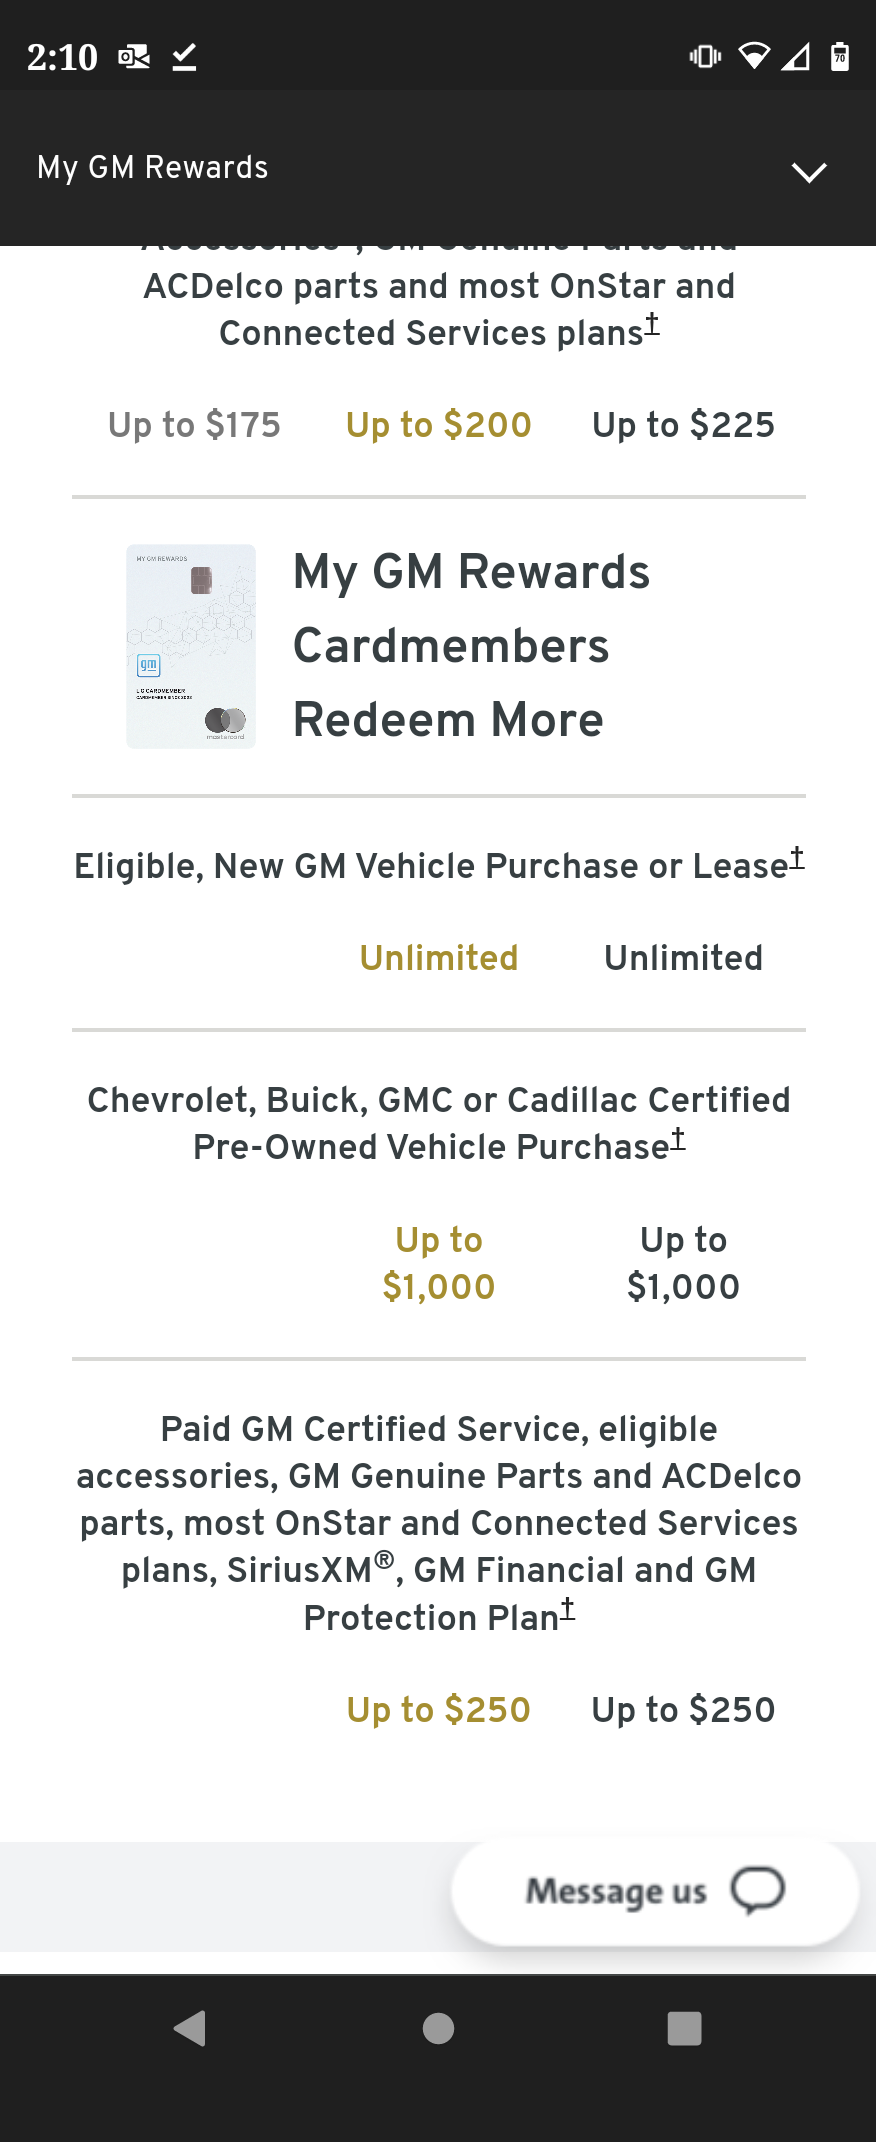Tap the gold Unlimited value for vehicle purchase
Image resolution: width=876 pixels, height=2142 pixels.
pyautogui.click(x=437, y=957)
